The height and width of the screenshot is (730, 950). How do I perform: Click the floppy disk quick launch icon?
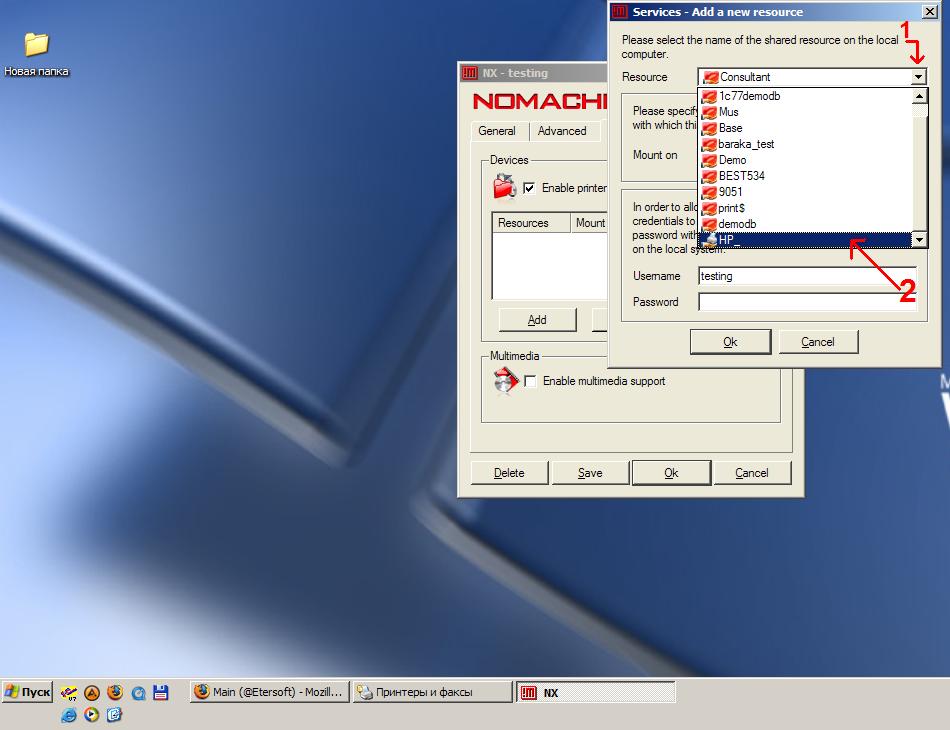click(x=160, y=692)
